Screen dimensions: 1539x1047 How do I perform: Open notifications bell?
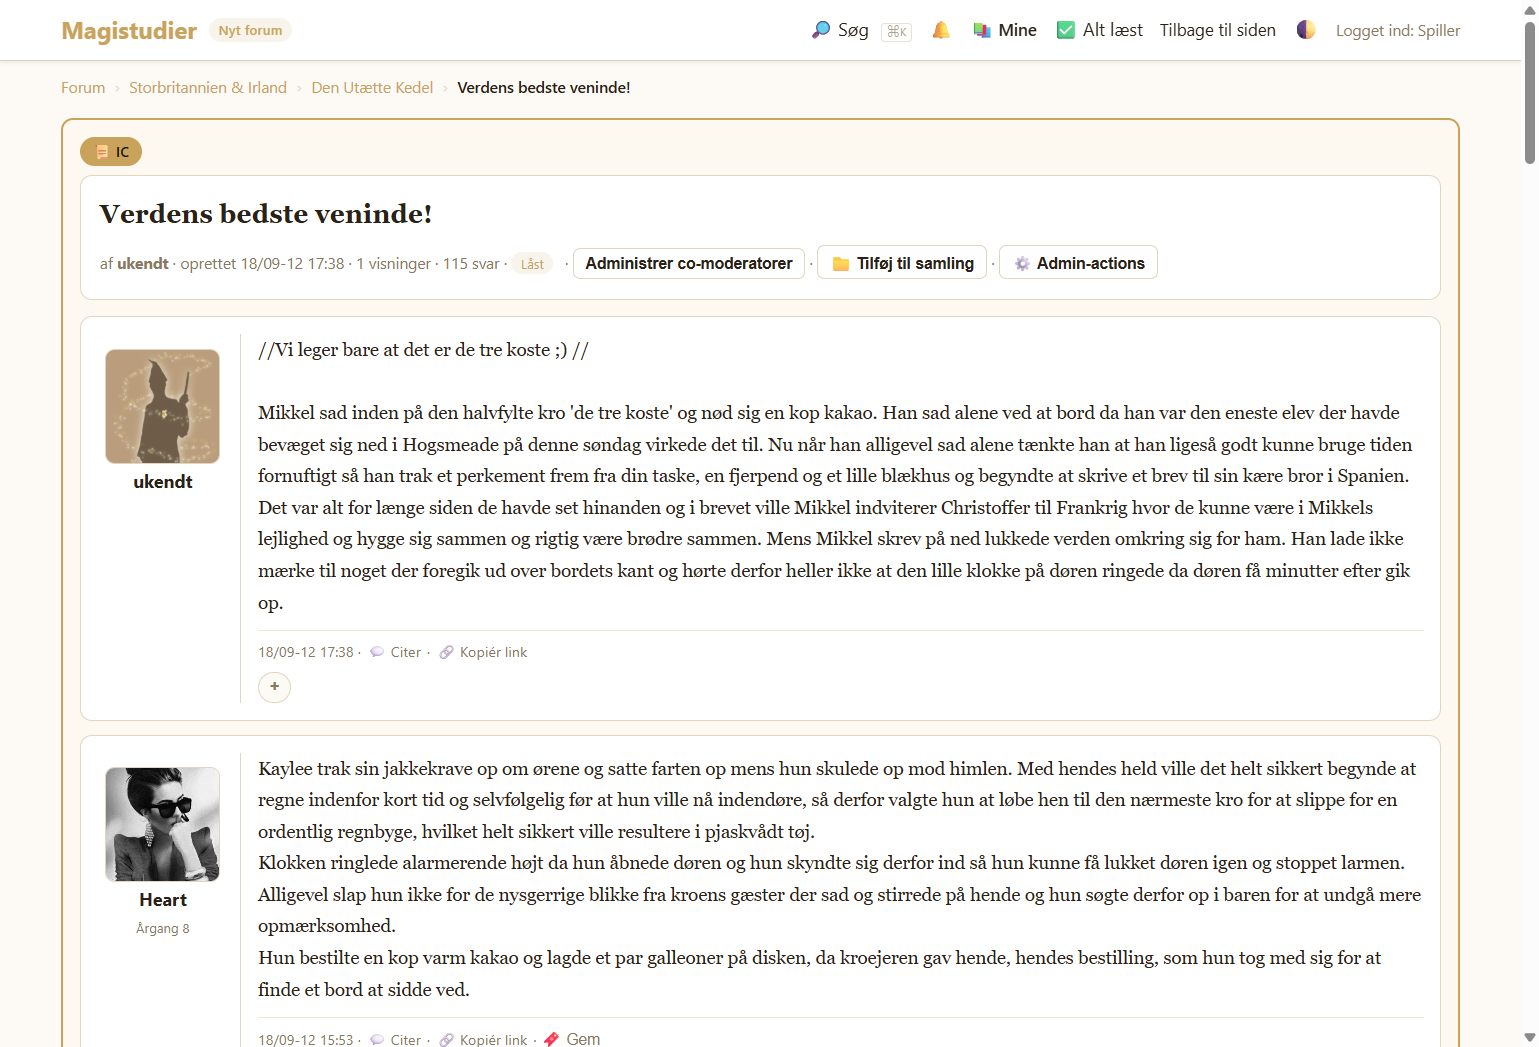coord(941,30)
